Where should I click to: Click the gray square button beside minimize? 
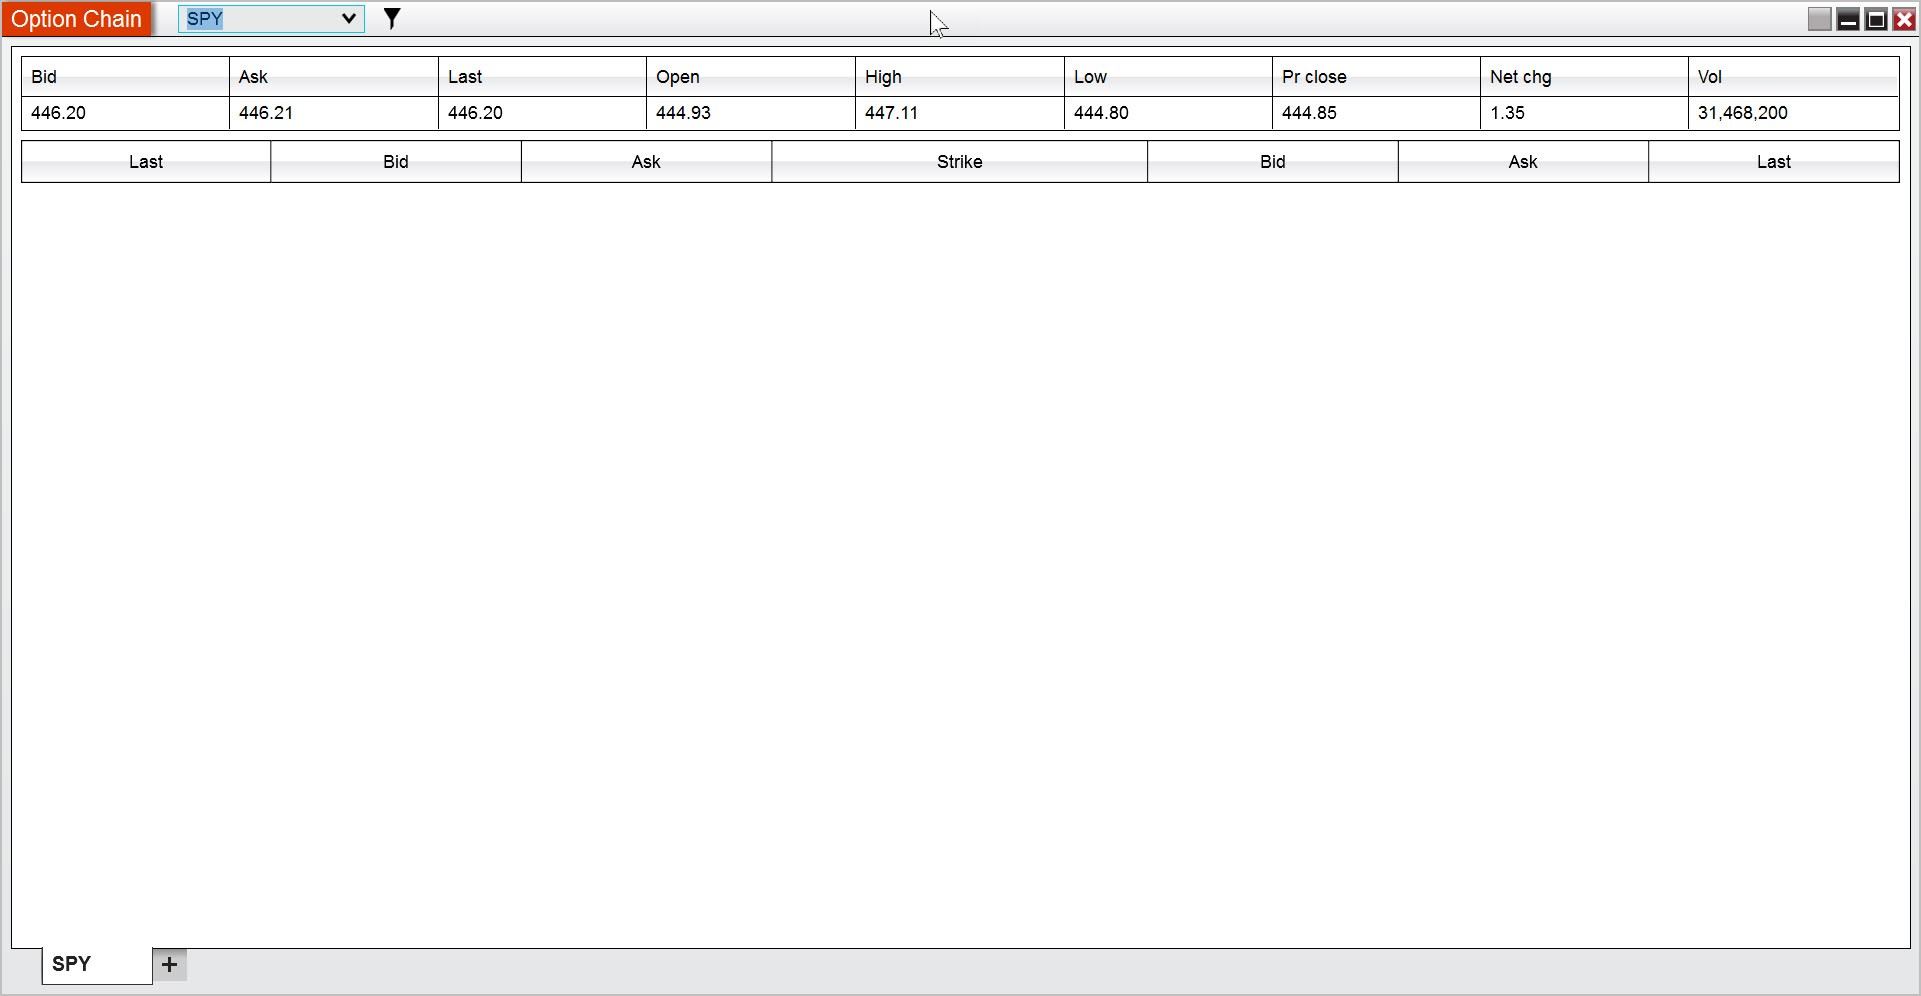(1820, 19)
